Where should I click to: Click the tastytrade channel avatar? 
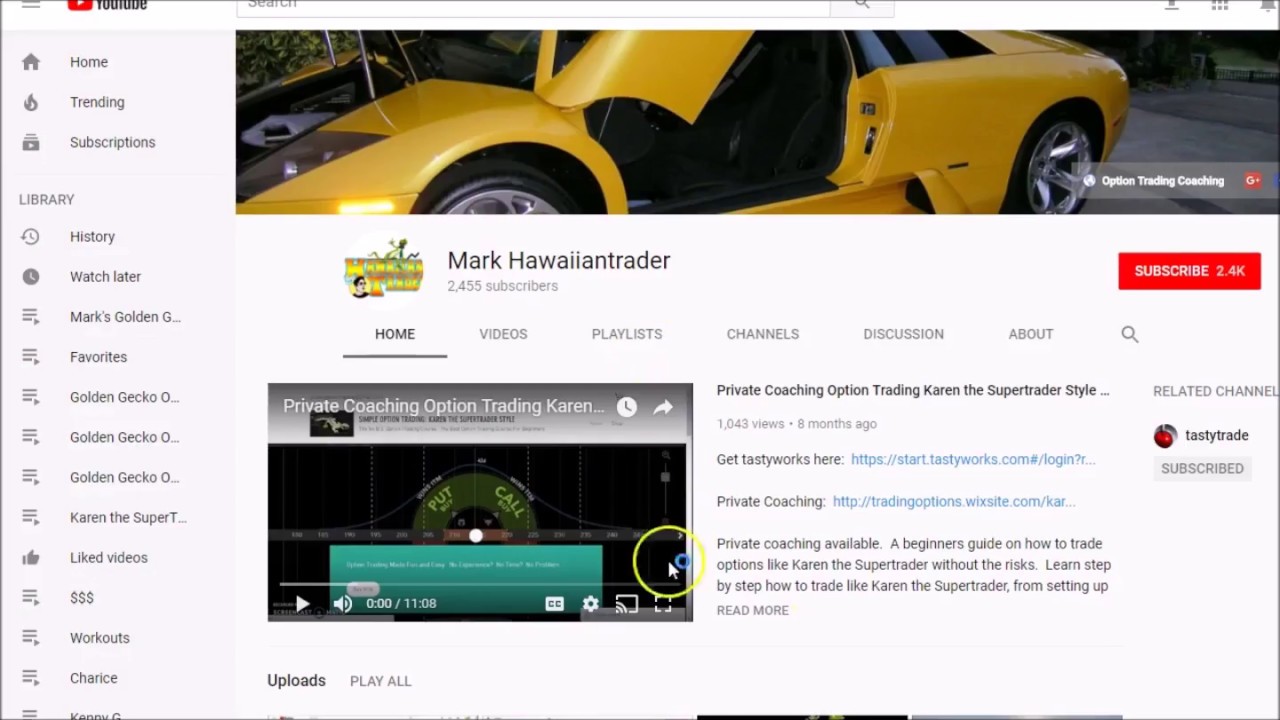(1165, 436)
